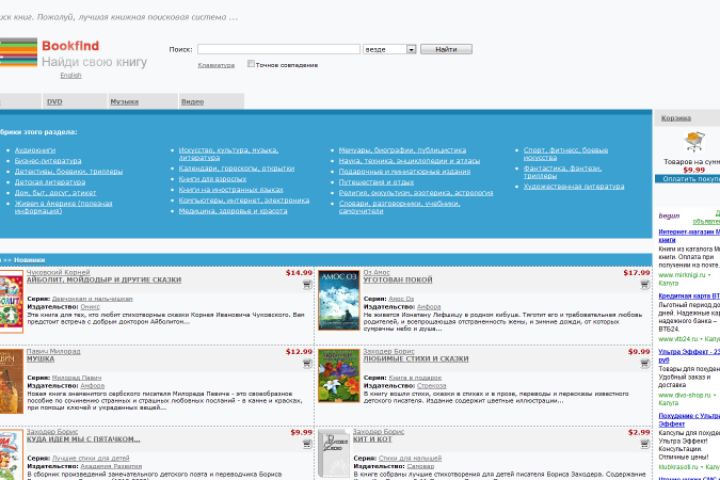Open 'Медицина, здоровье и красота' category

[233, 211]
